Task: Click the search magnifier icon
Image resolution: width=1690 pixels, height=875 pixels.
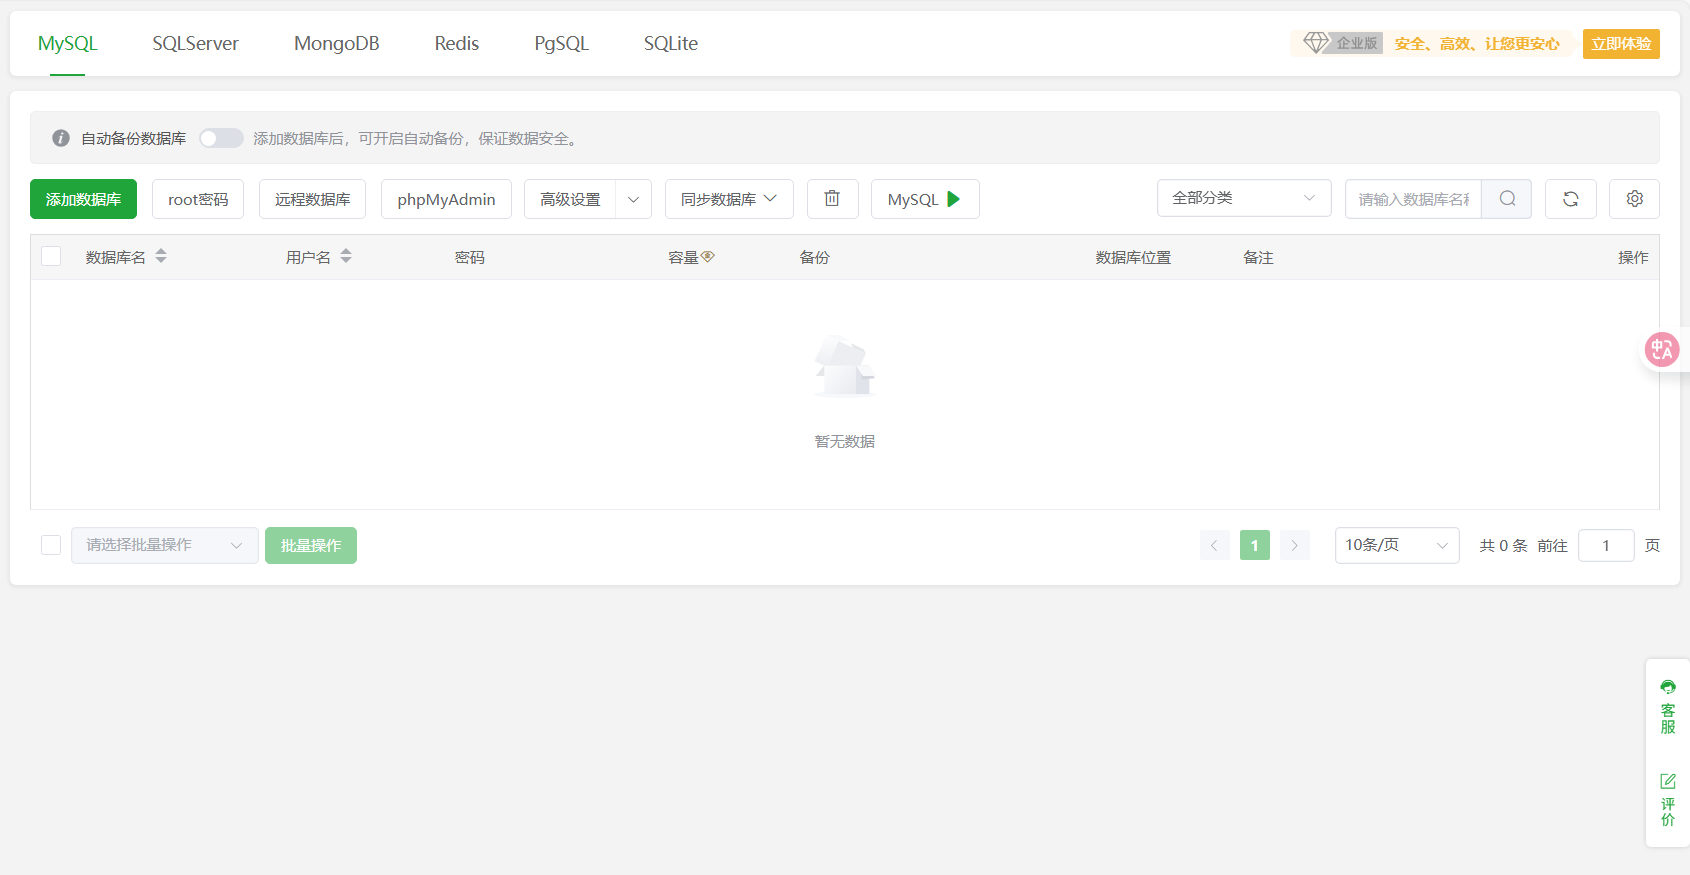Action: pyautogui.click(x=1507, y=199)
